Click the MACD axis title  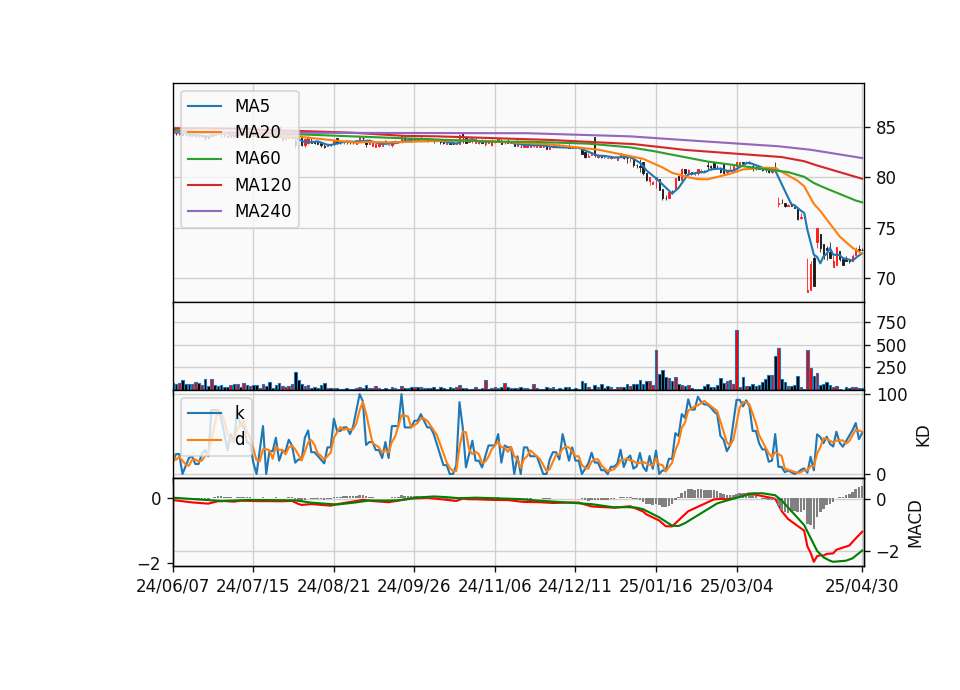pos(915,524)
